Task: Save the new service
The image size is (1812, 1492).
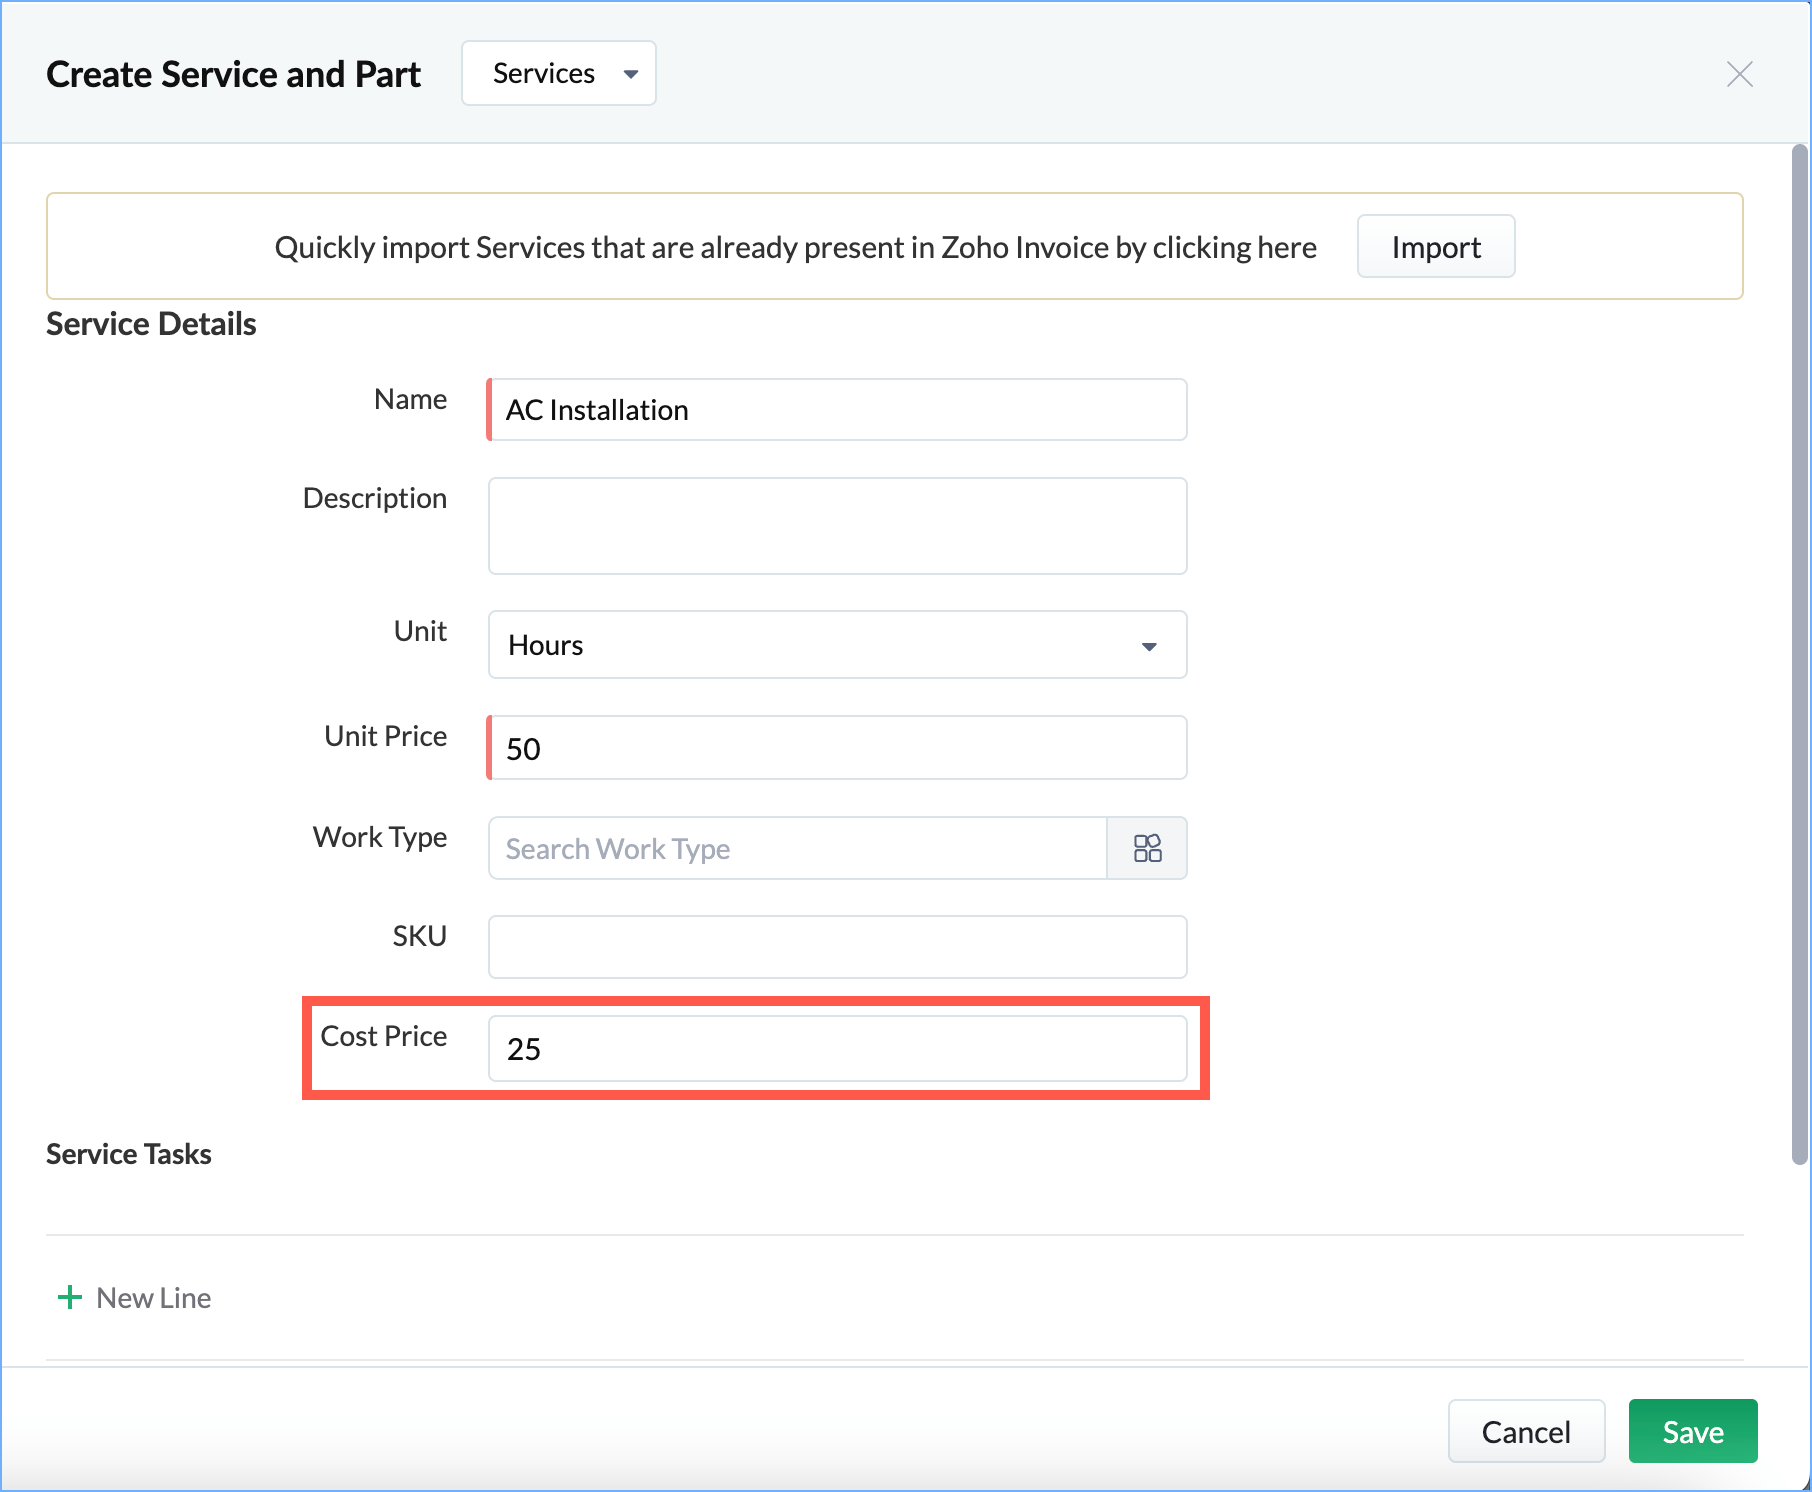Action: pyautogui.click(x=1692, y=1432)
